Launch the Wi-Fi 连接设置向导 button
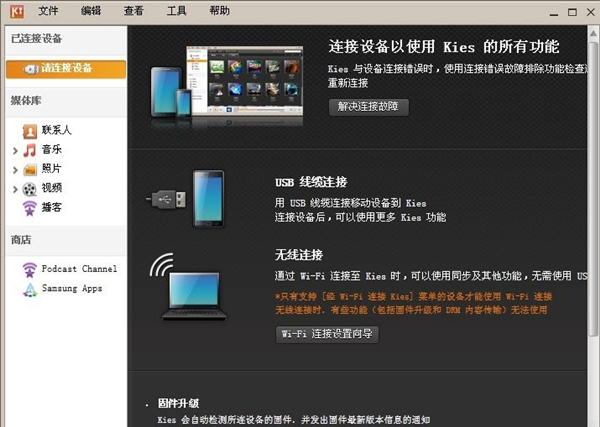 [327, 333]
